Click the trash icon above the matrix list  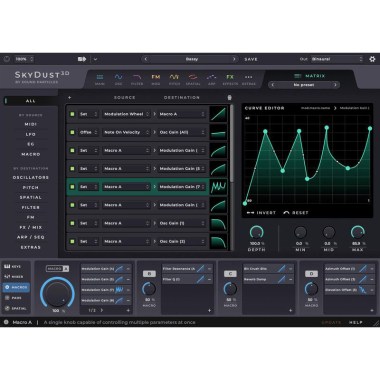click(x=229, y=98)
